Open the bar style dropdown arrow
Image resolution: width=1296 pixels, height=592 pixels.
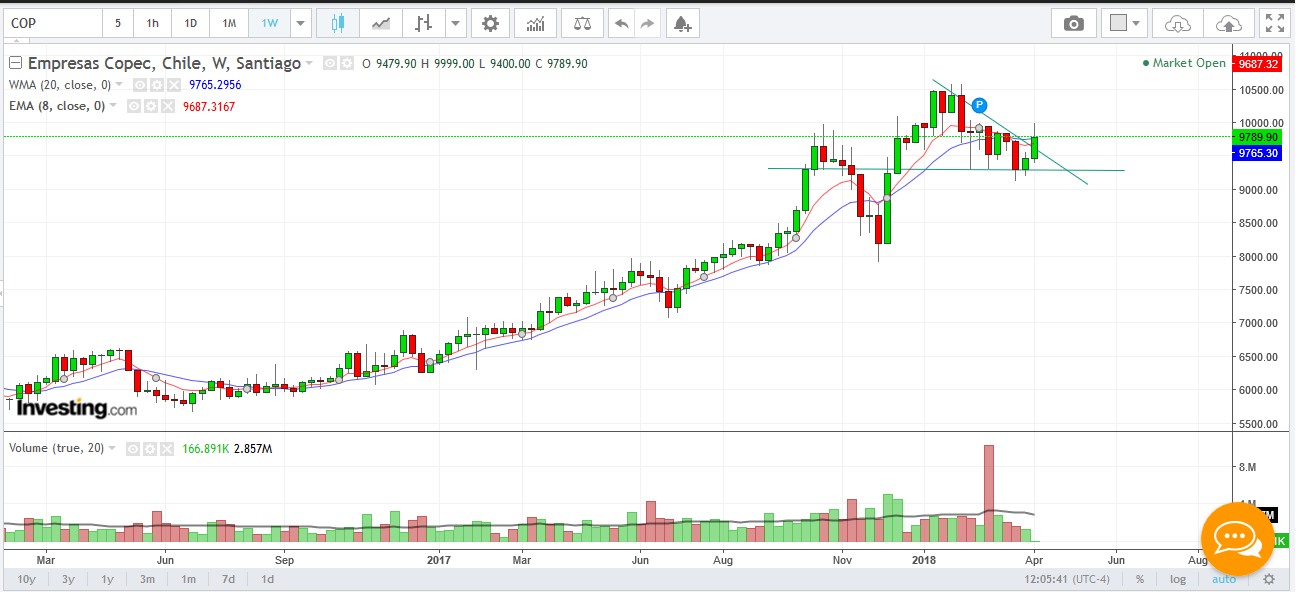[x=456, y=23]
